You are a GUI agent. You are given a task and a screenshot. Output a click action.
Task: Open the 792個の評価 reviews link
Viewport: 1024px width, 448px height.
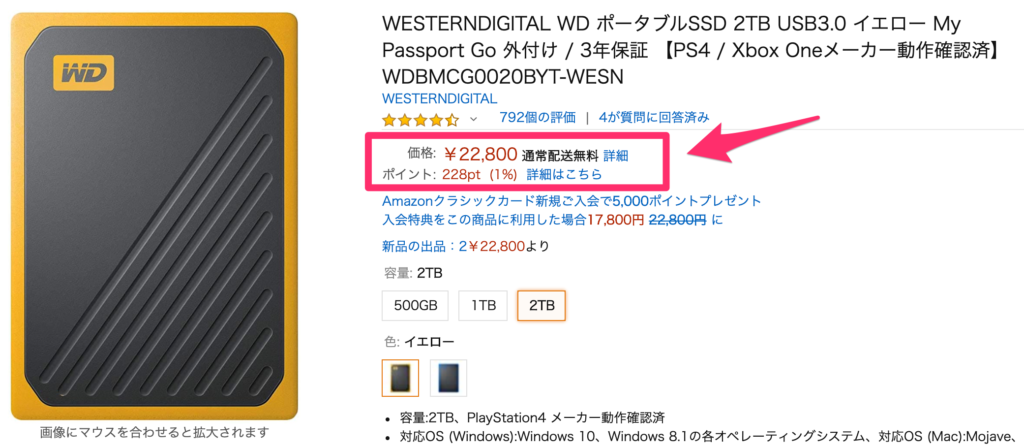(537, 118)
